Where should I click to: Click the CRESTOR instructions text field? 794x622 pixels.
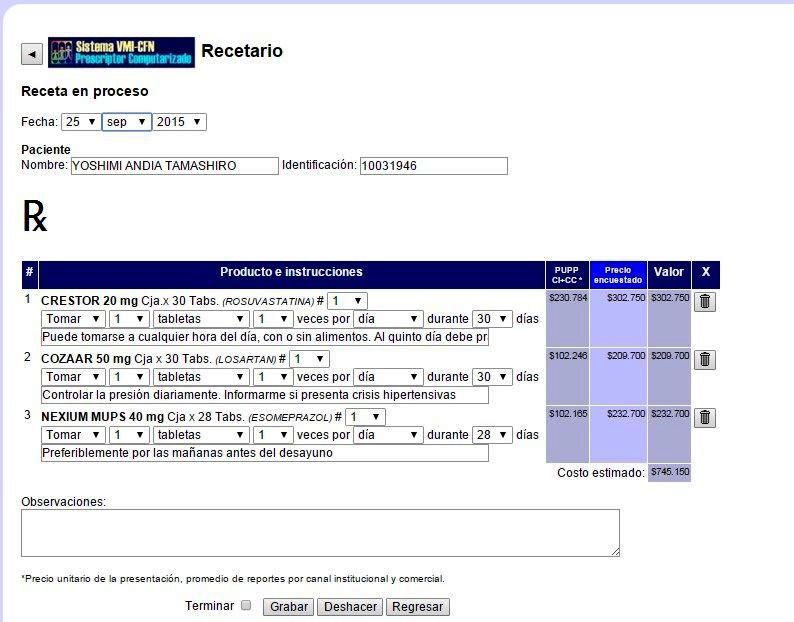(x=265, y=337)
